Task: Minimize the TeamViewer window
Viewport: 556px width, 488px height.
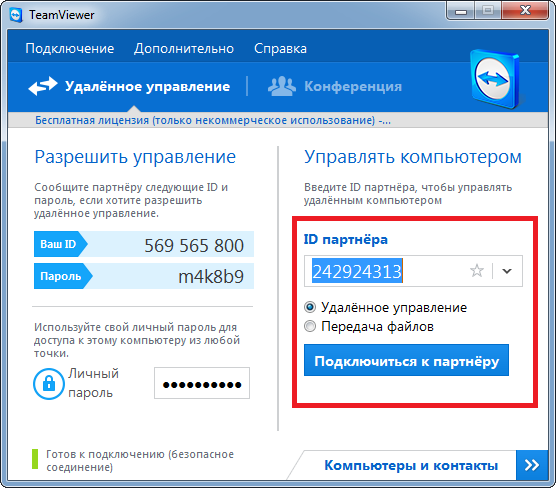Action: tap(461, 11)
